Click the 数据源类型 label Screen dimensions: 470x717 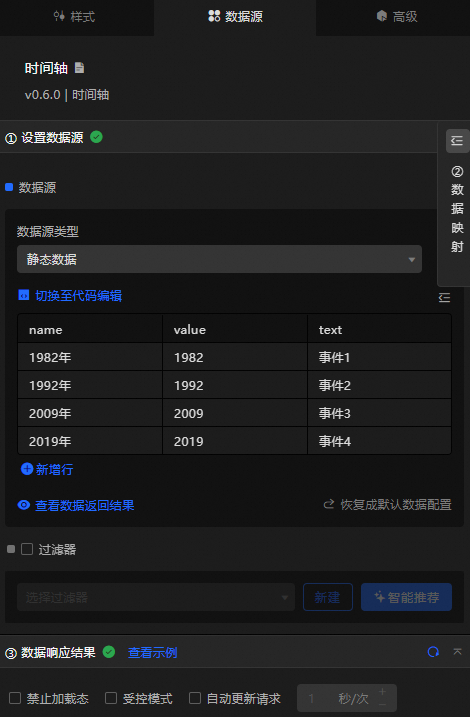(x=48, y=231)
